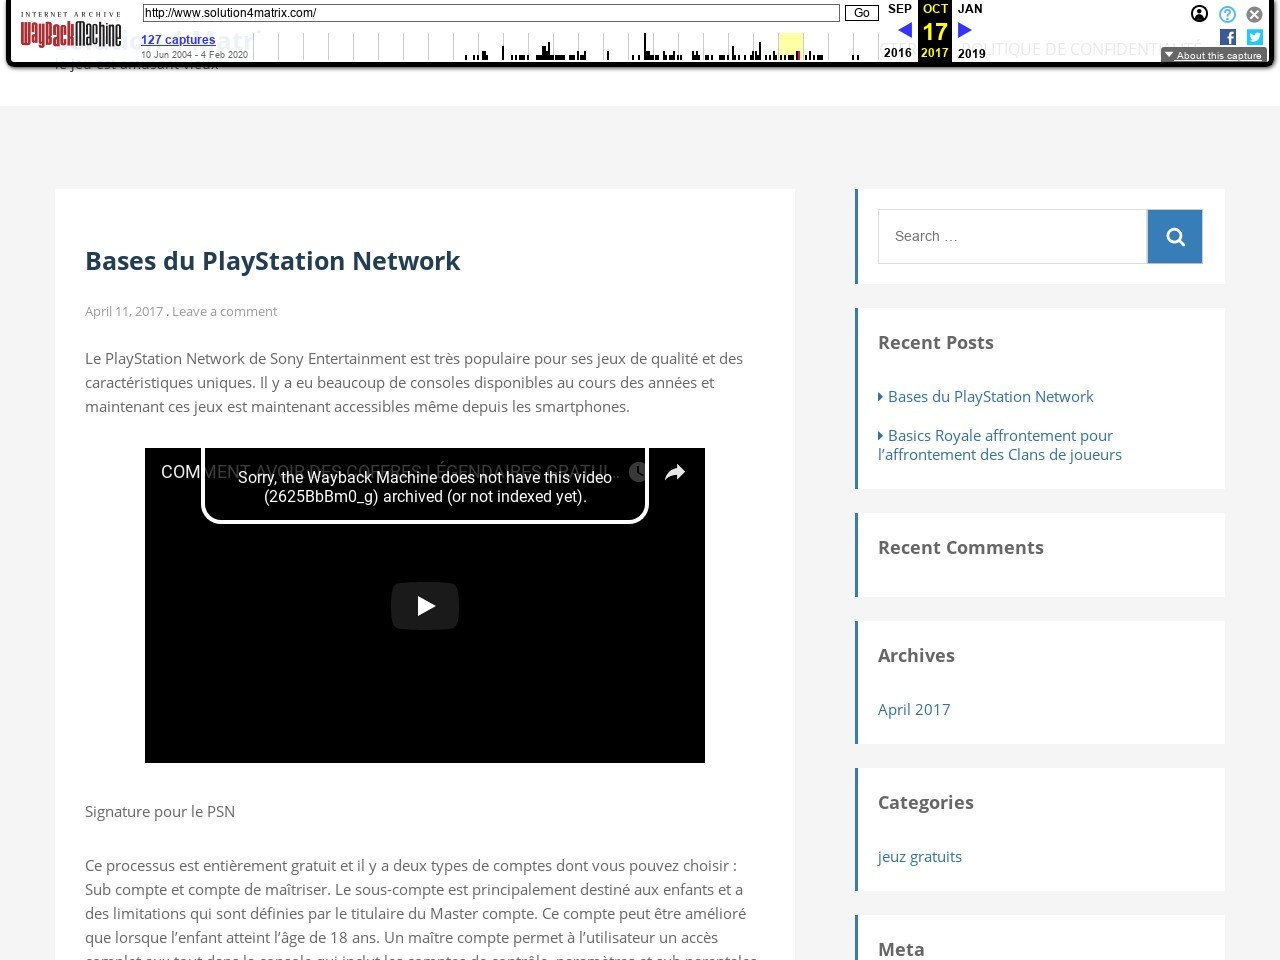This screenshot has height=960, width=1280.
Task: Select the highlighted capture timeline marker
Action: tap(790, 47)
